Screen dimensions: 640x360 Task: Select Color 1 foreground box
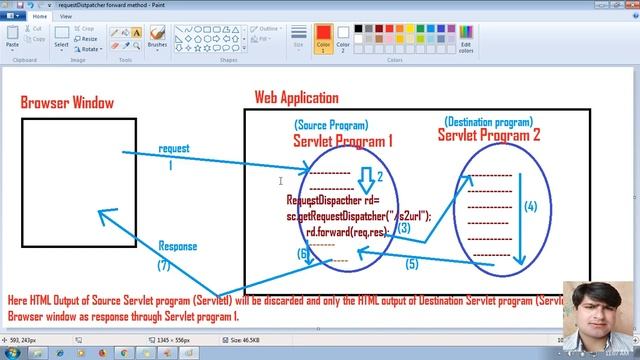[323, 39]
